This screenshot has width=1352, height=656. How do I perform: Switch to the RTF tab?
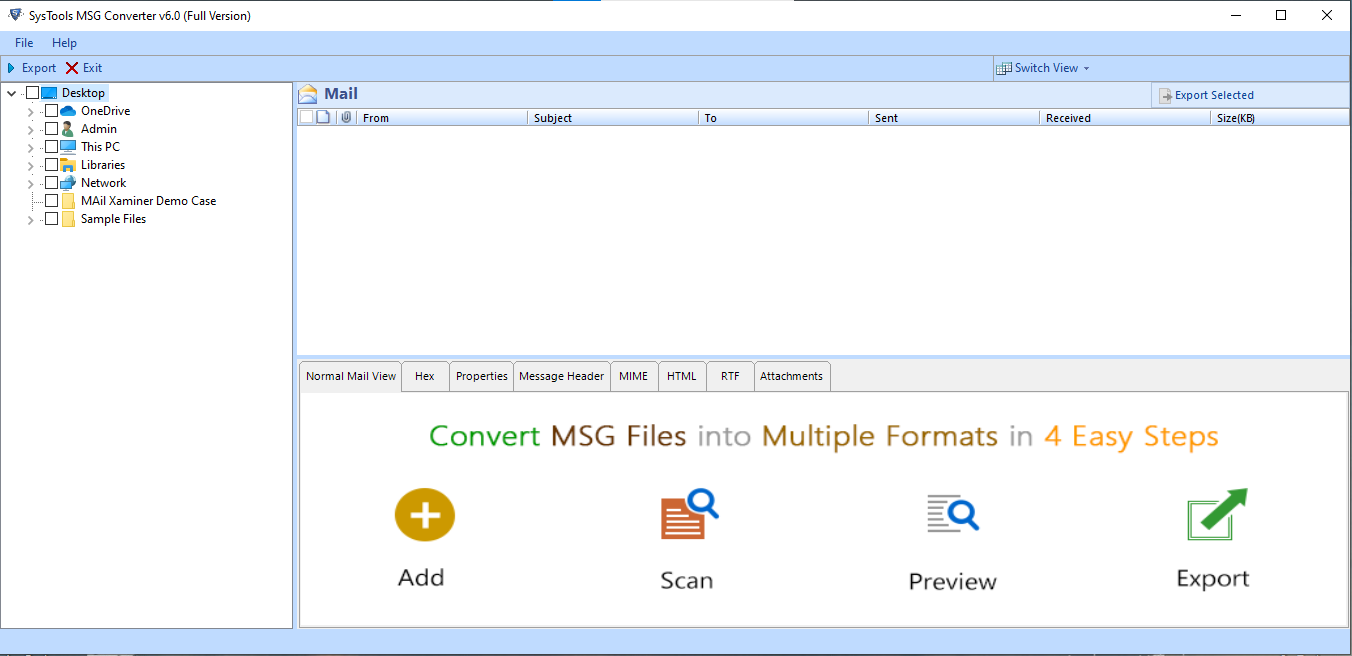click(730, 376)
